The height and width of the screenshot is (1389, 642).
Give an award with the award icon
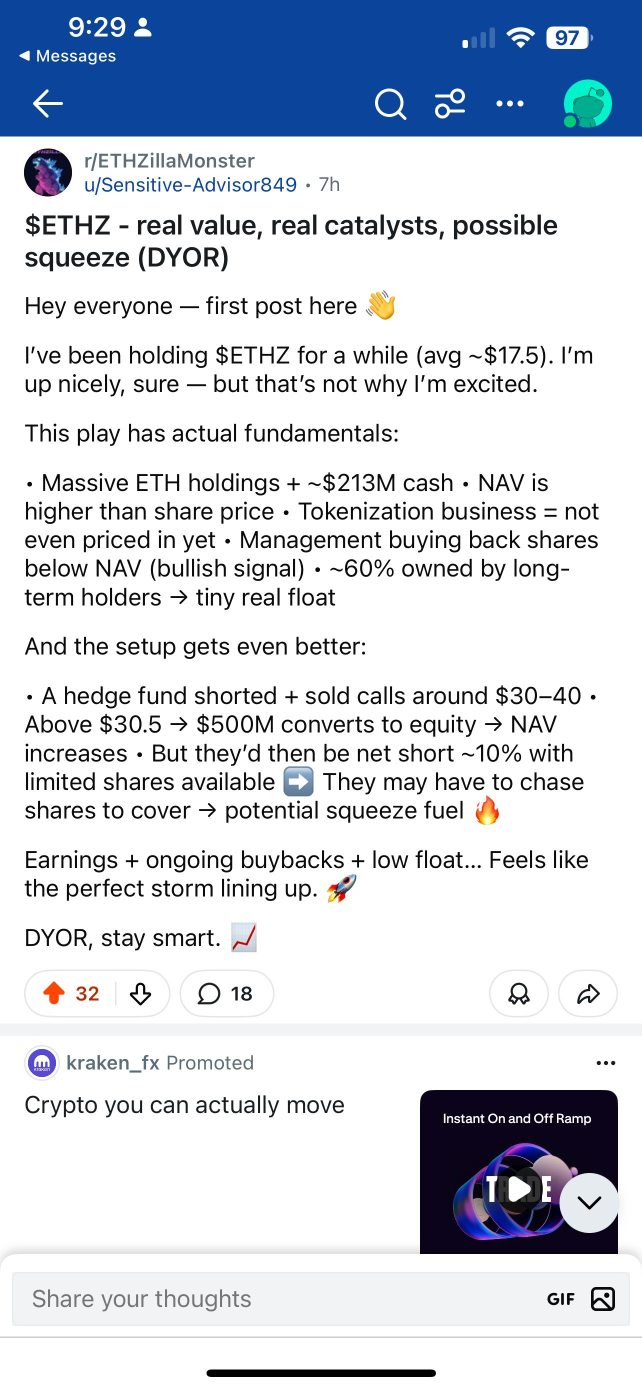coord(519,993)
